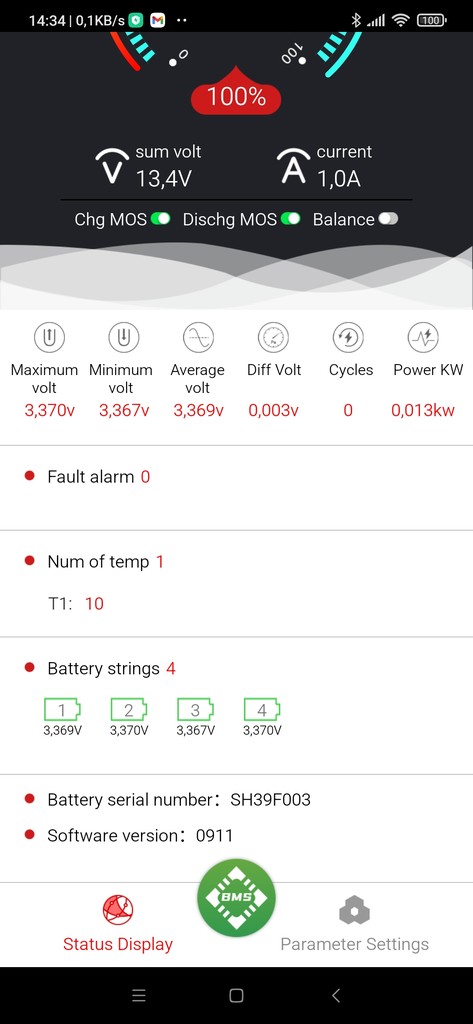Switch to the Parameter Settings tab
Image resolution: width=473 pixels, height=1024 pixels.
(355, 923)
